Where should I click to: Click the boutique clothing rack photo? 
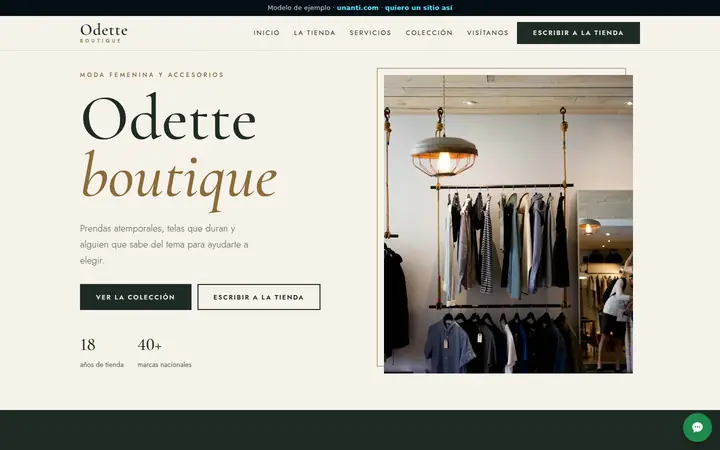508,224
